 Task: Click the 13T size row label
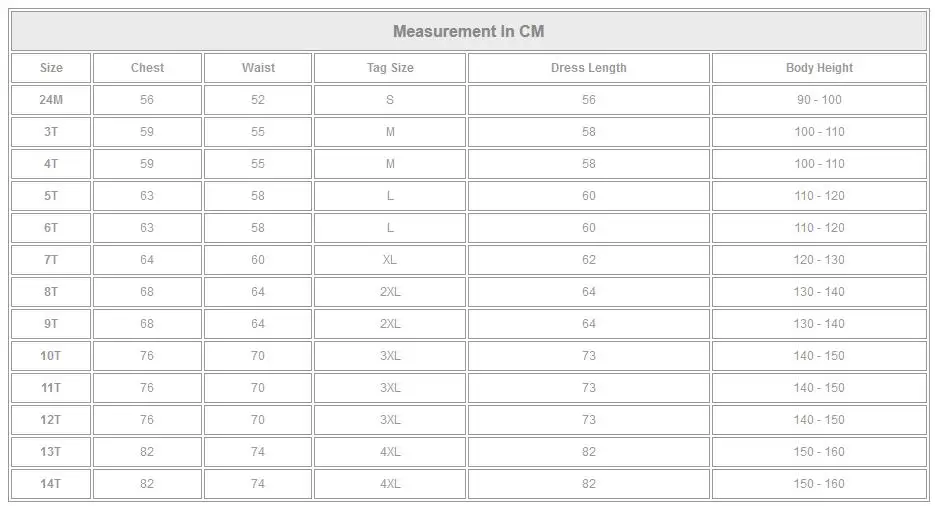pos(51,452)
